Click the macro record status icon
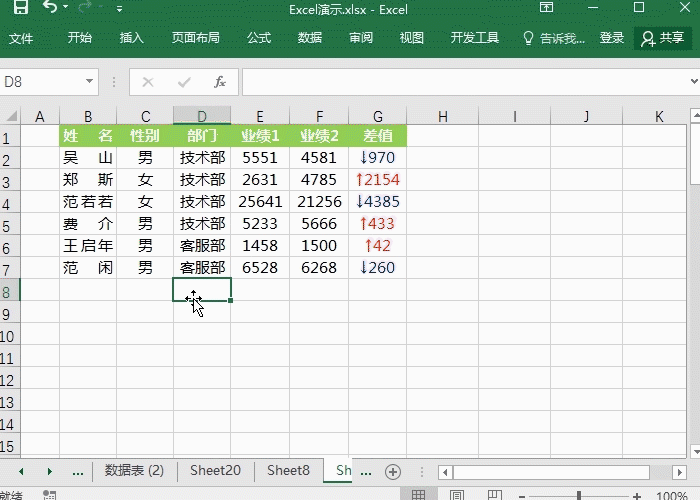 pos(49,495)
